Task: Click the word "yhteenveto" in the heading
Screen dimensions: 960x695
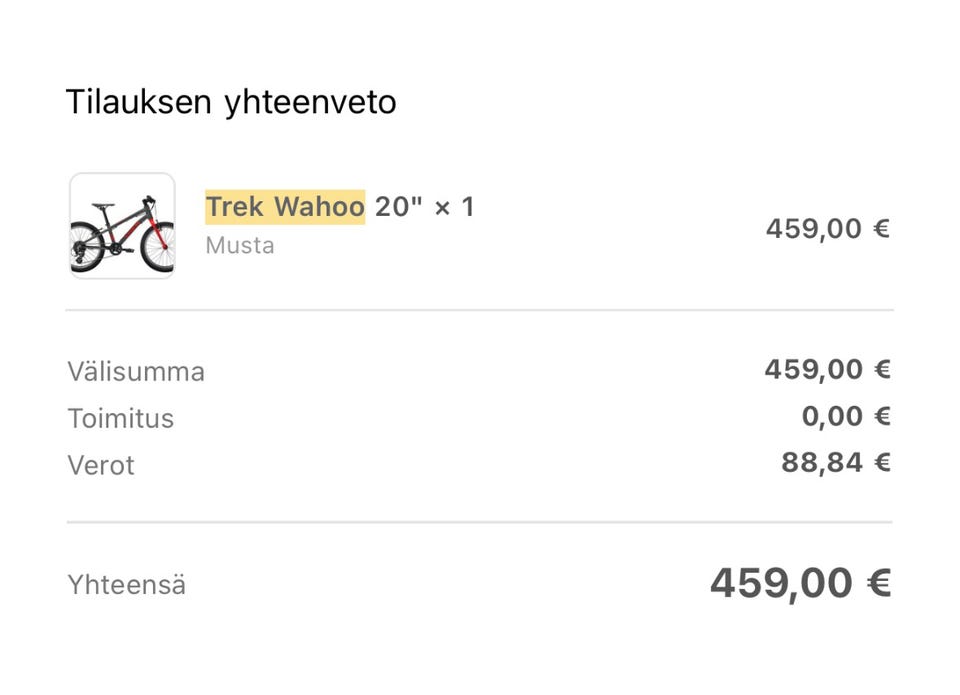Action: (311, 102)
